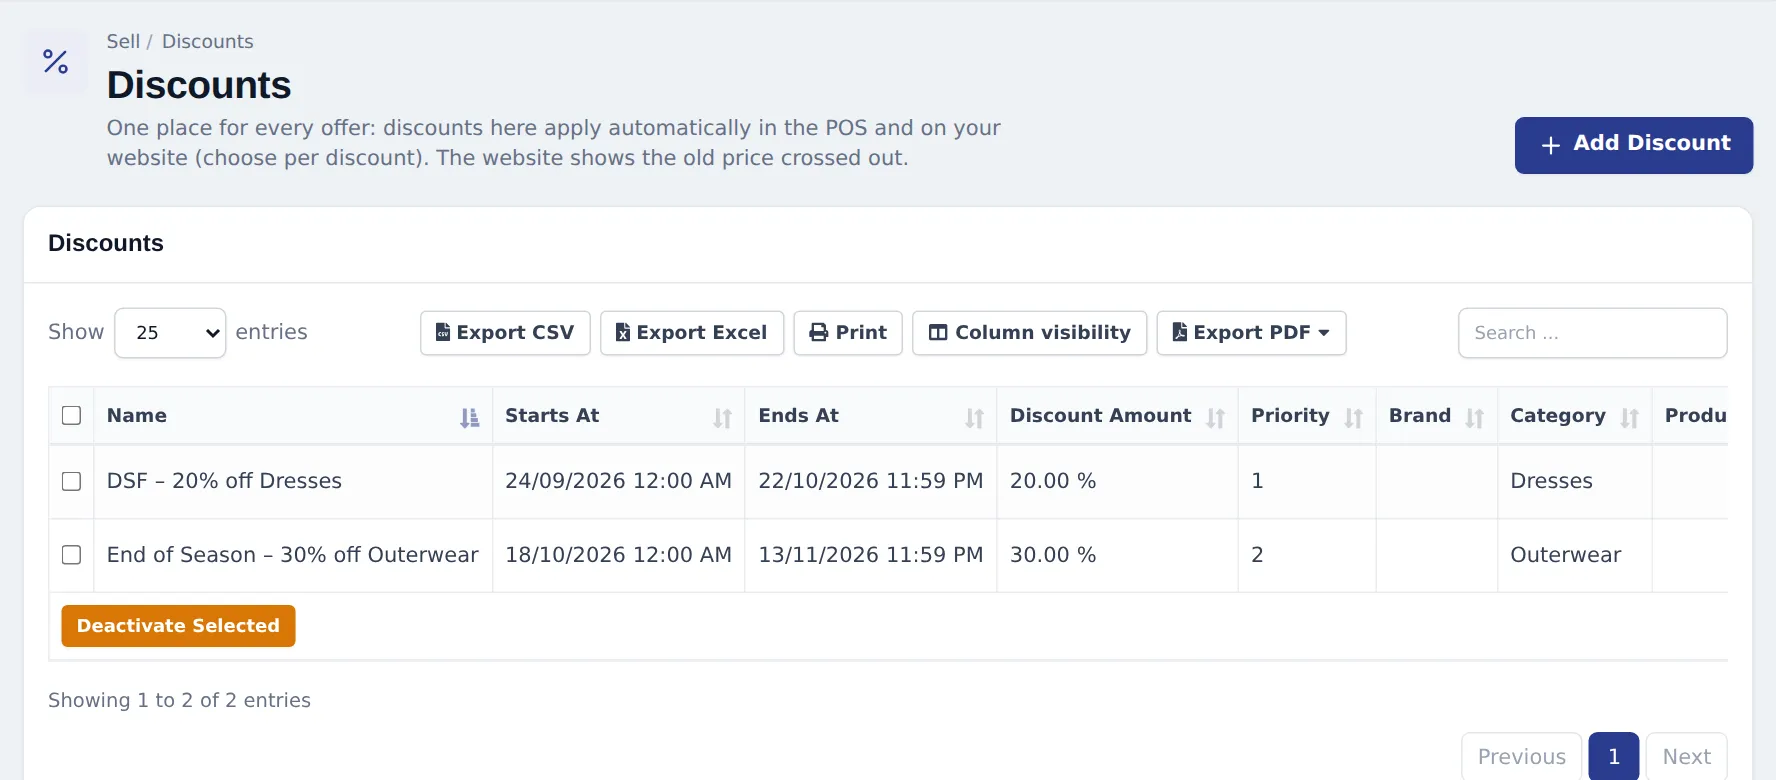This screenshot has height=780, width=1776.
Task: Click the Priority column header
Action: (1307, 416)
